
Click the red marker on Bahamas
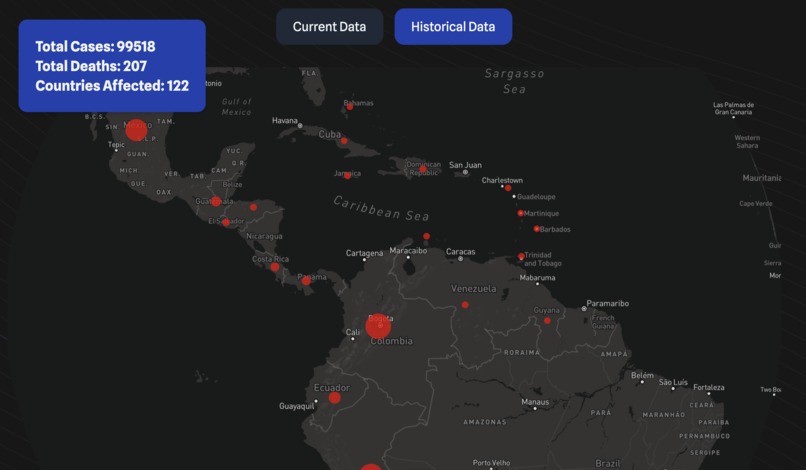tap(350, 107)
